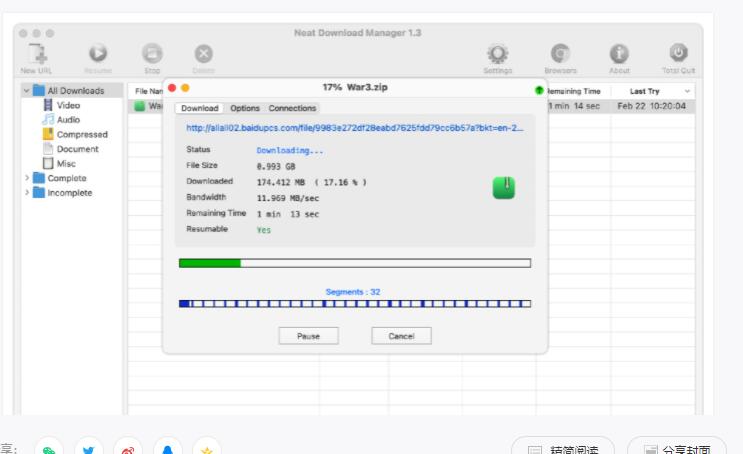Click the Remaining Time column header
743x454 pixels.
pyautogui.click(x=573, y=91)
